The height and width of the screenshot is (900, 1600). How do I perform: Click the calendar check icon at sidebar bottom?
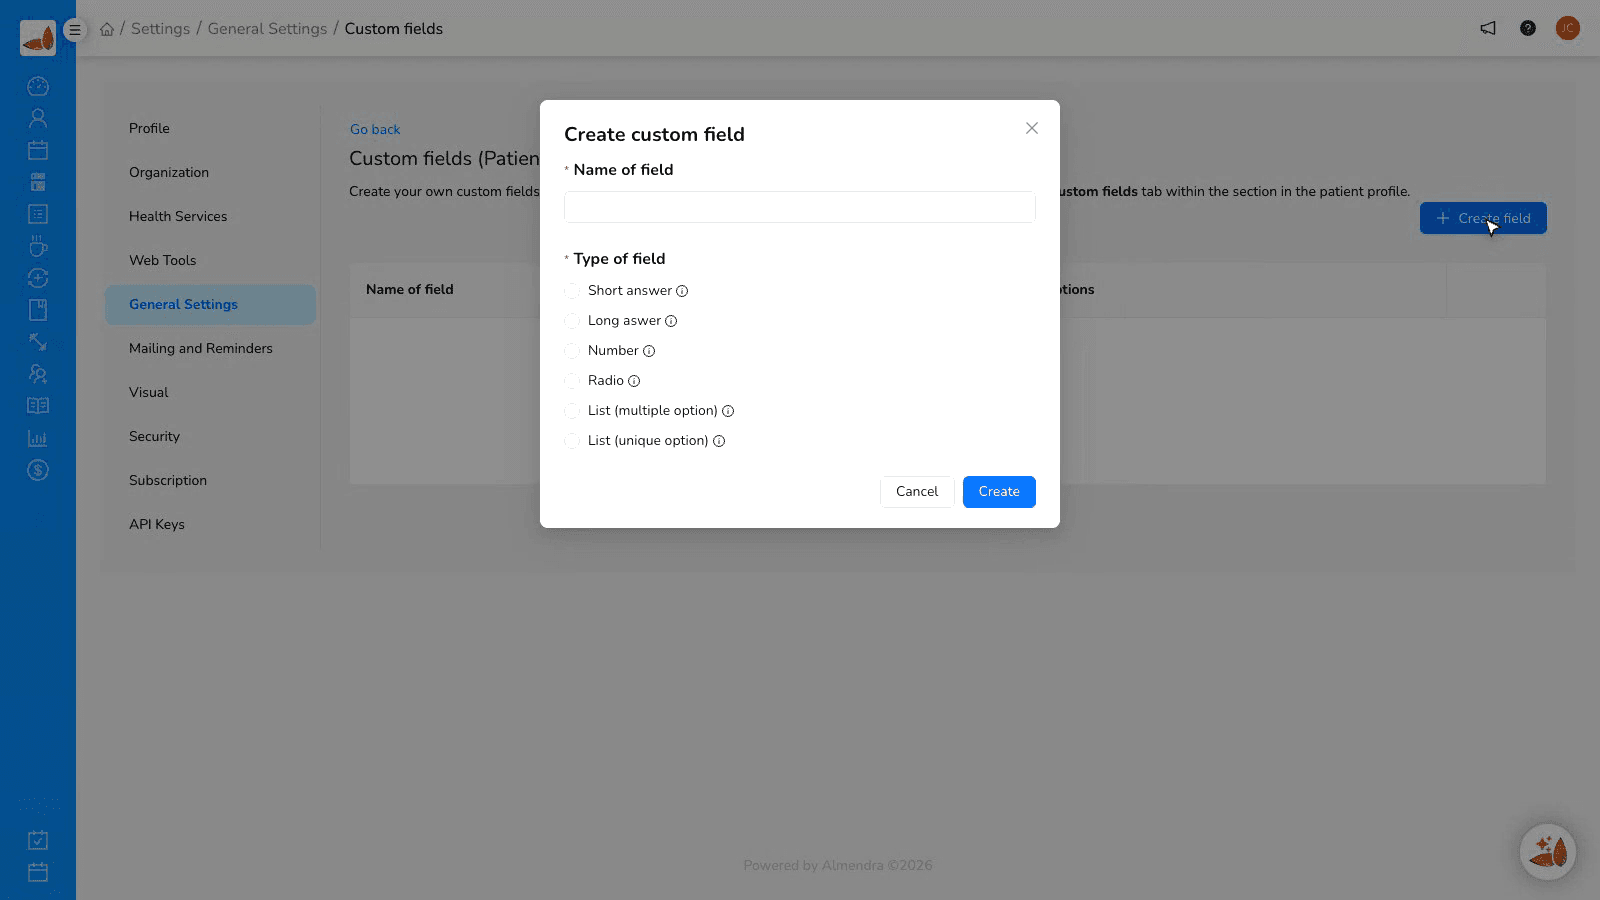pyautogui.click(x=38, y=840)
